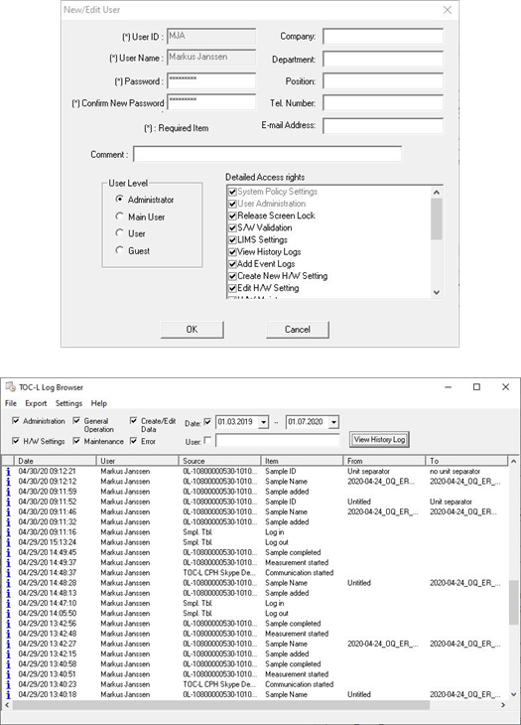Select the Main User level

tap(119, 216)
